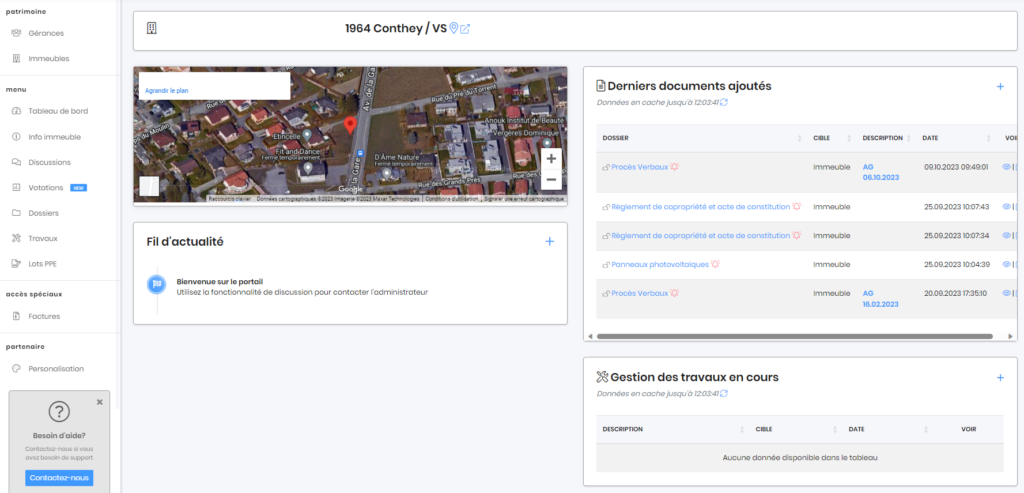Screen dimensions: 1024x493
Task: View the first Procès Verbaux document via eye icon
Action: coord(1006,167)
